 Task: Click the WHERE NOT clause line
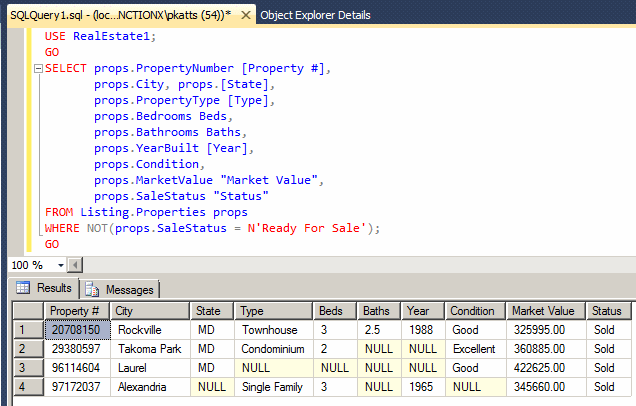[212, 228]
